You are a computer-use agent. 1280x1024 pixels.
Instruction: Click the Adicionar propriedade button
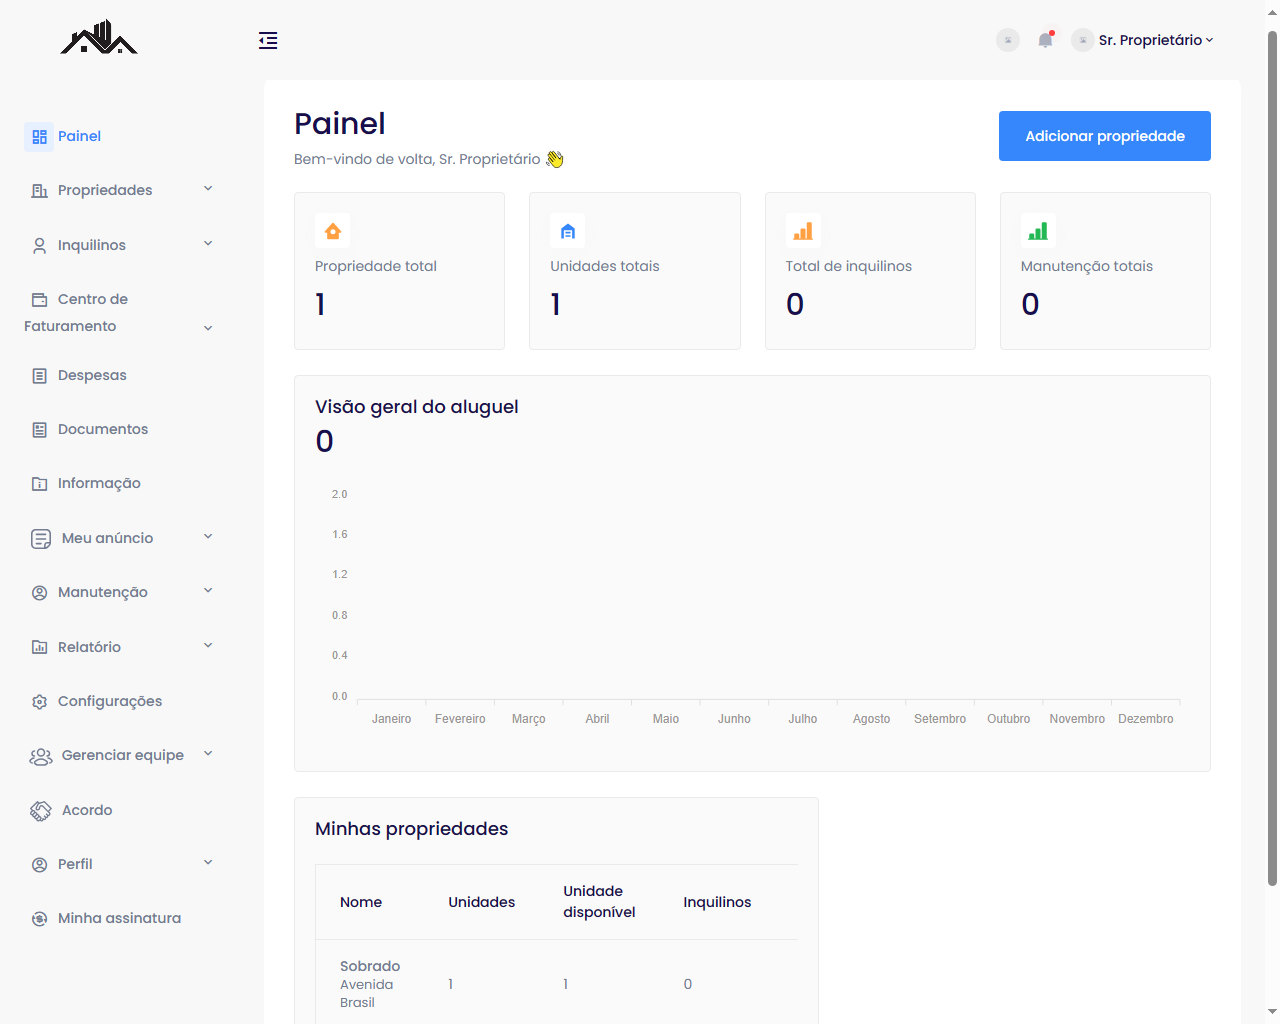click(1104, 136)
